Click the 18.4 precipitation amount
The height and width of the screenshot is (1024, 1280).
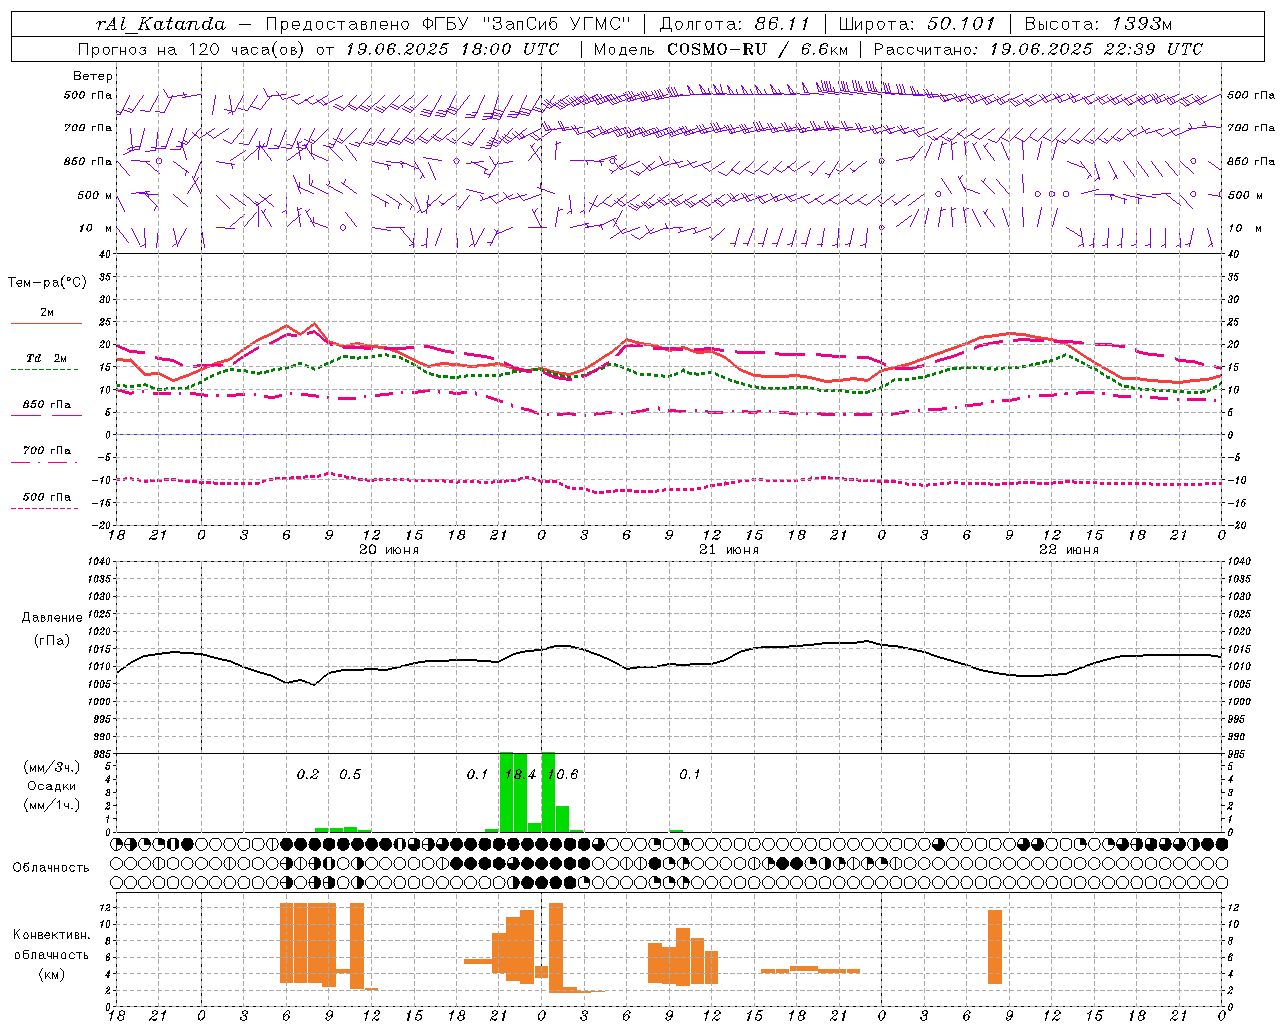520,774
